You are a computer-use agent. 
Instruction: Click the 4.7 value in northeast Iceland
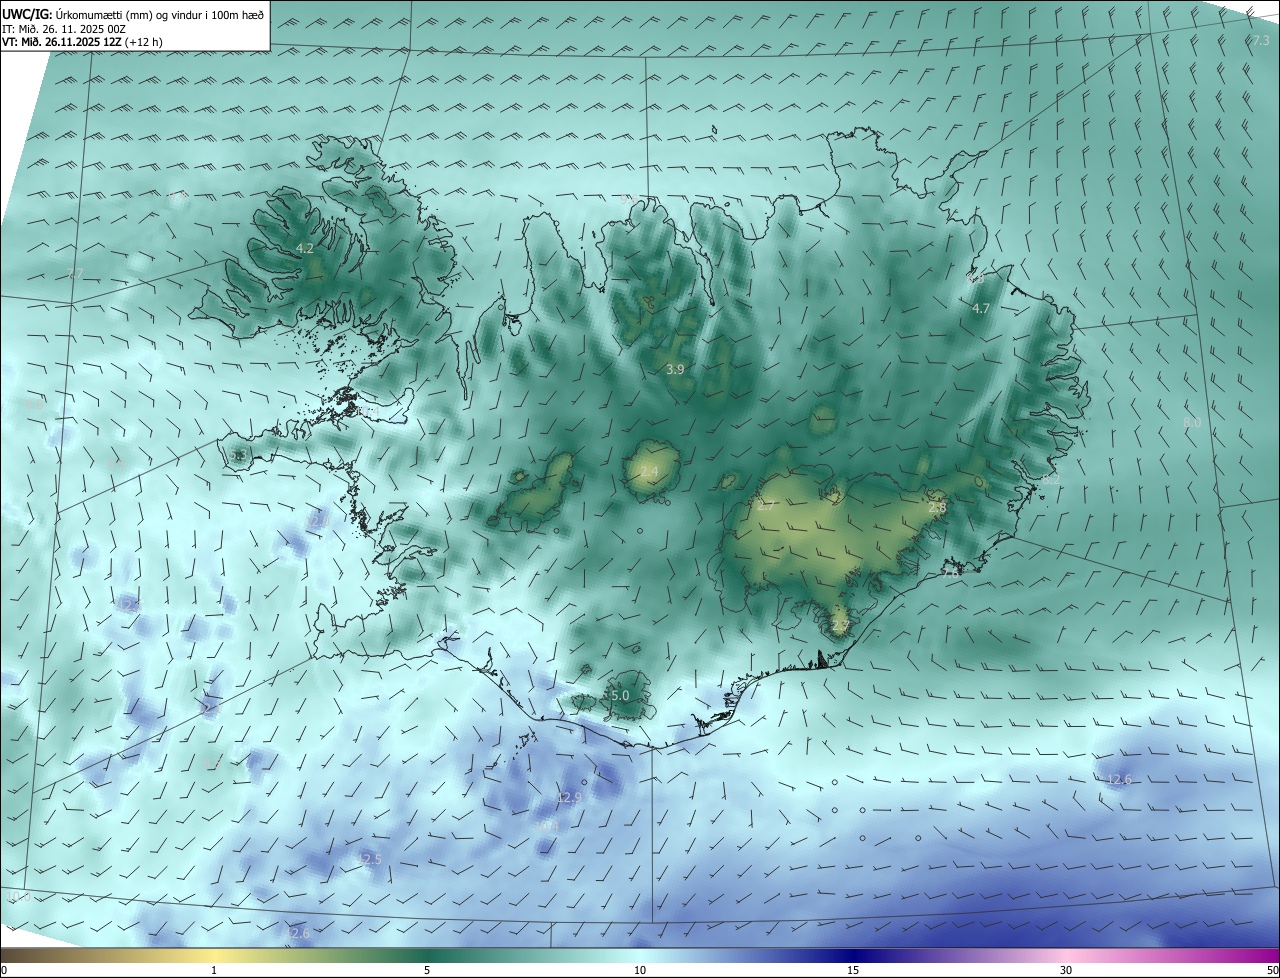(980, 308)
